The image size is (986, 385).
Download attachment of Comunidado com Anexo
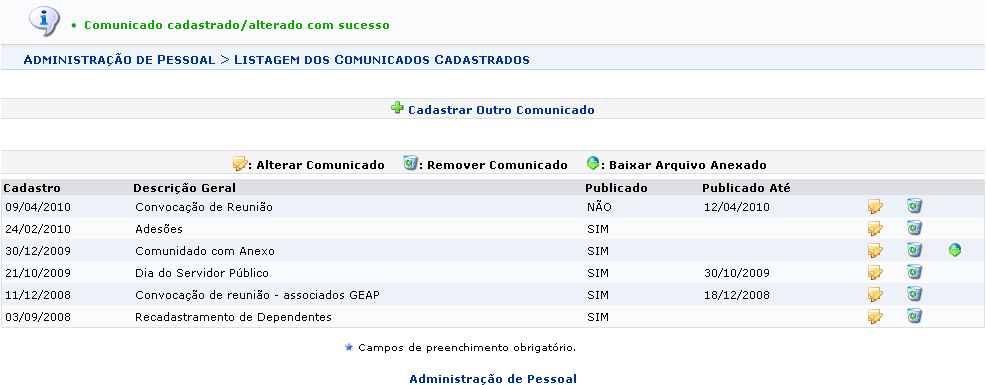pos(955,250)
